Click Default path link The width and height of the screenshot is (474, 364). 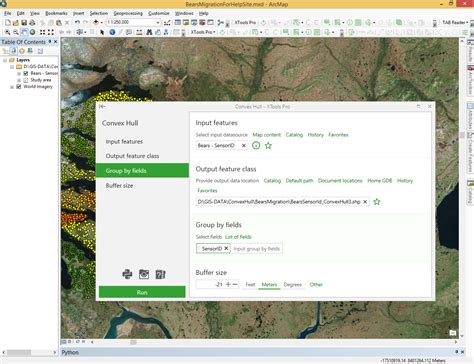click(299, 181)
